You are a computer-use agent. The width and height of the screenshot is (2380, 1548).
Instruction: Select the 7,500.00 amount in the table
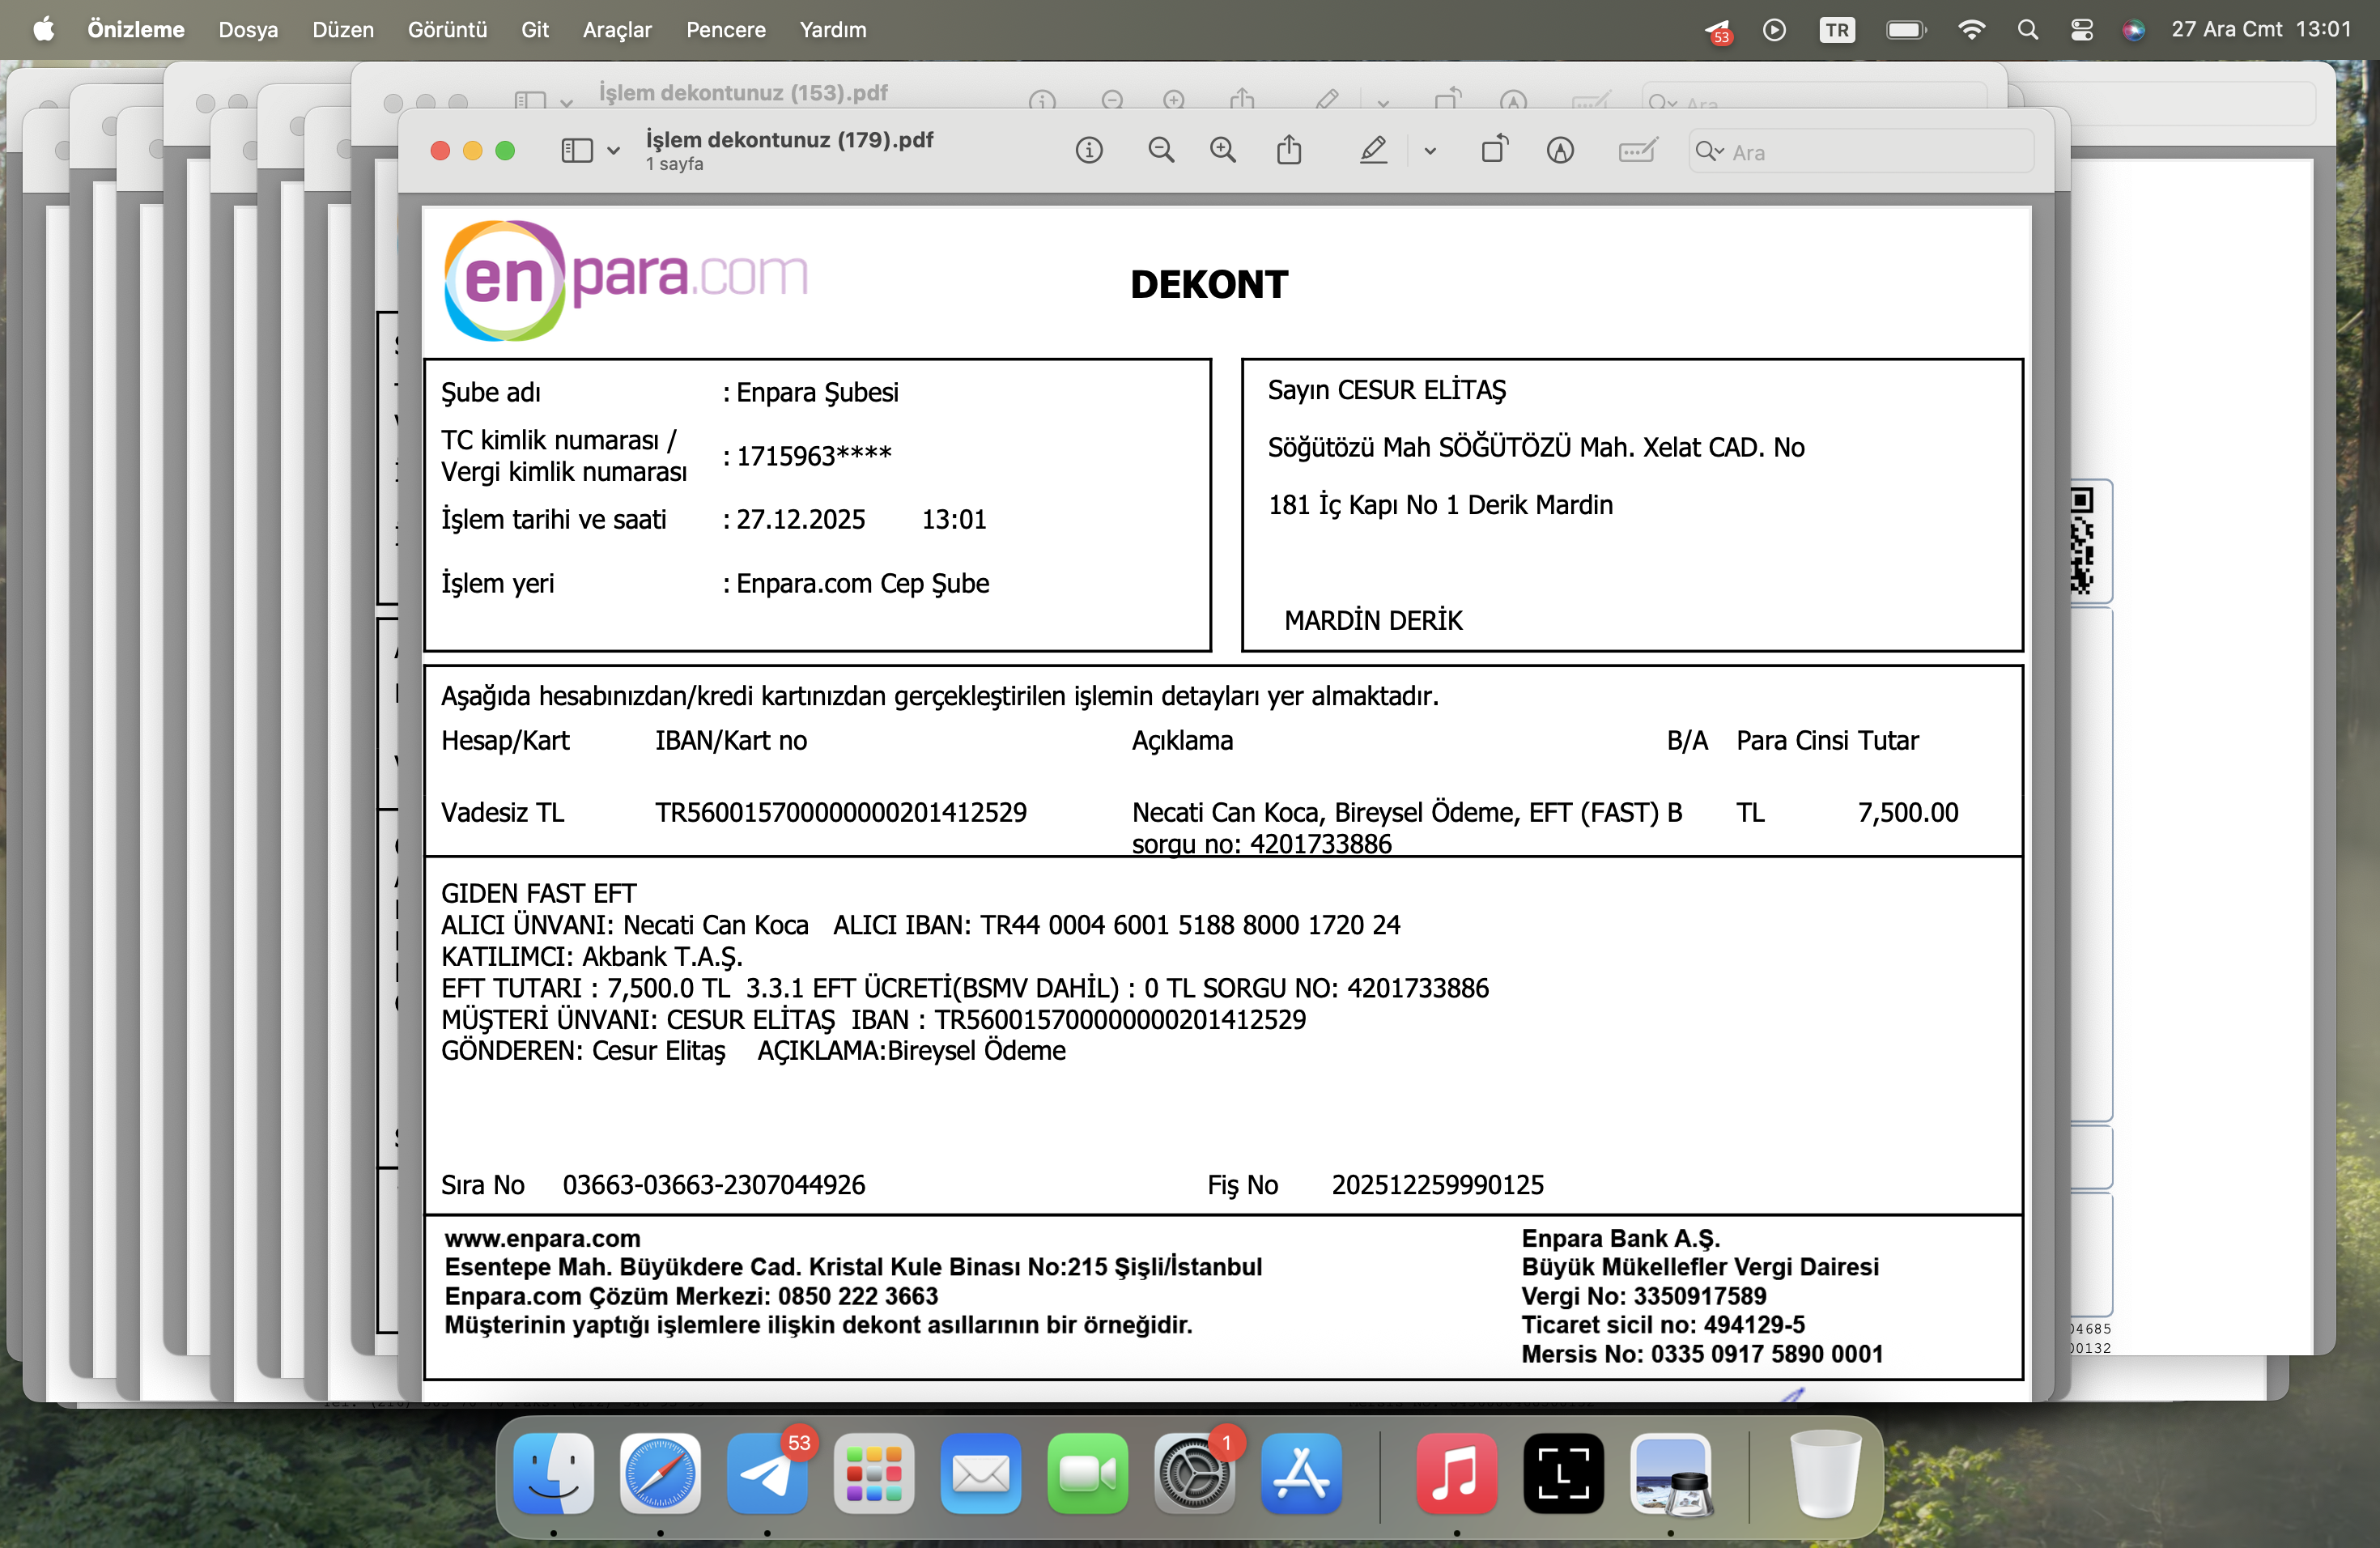[1908, 812]
